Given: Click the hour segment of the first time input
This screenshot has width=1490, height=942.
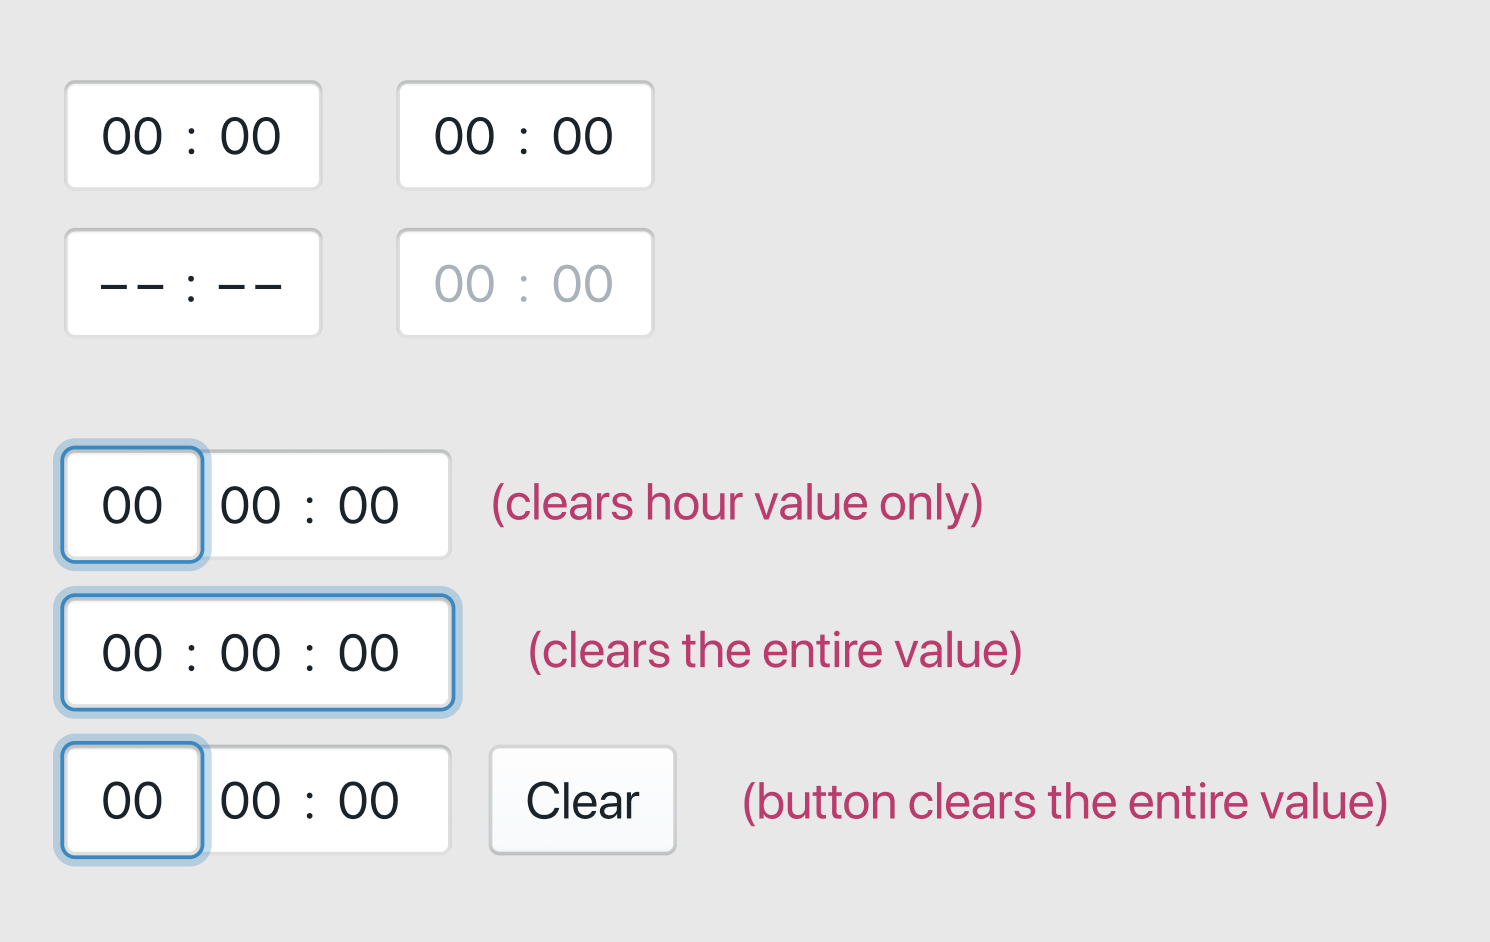Looking at the screenshot, I should click(133, 135).
